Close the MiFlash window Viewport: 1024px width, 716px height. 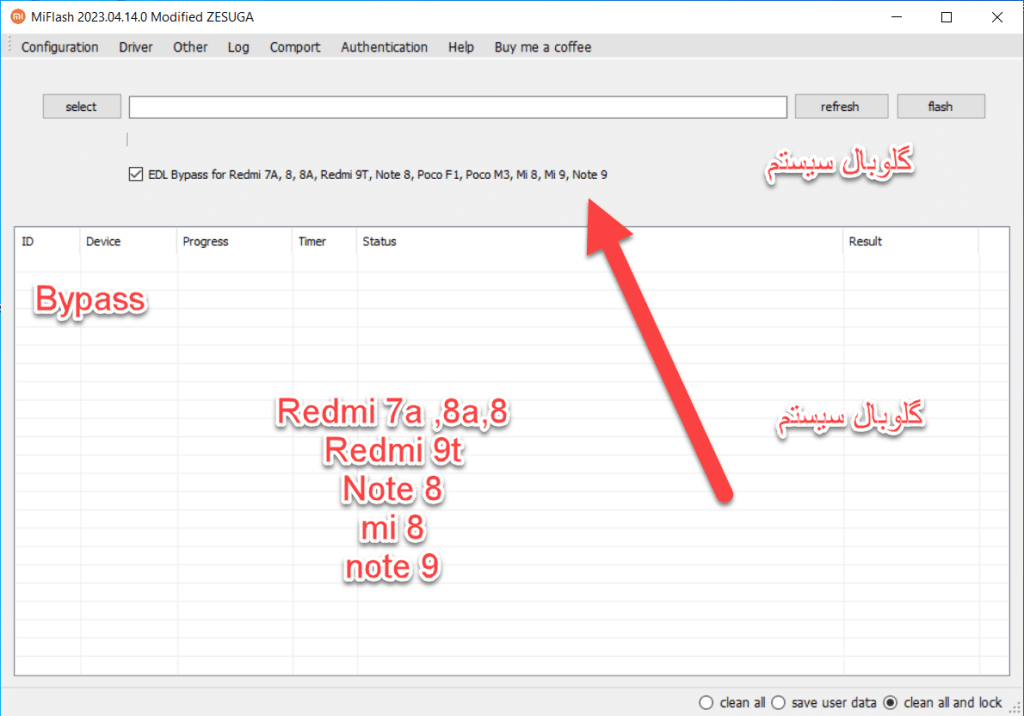tap(997, 17)
